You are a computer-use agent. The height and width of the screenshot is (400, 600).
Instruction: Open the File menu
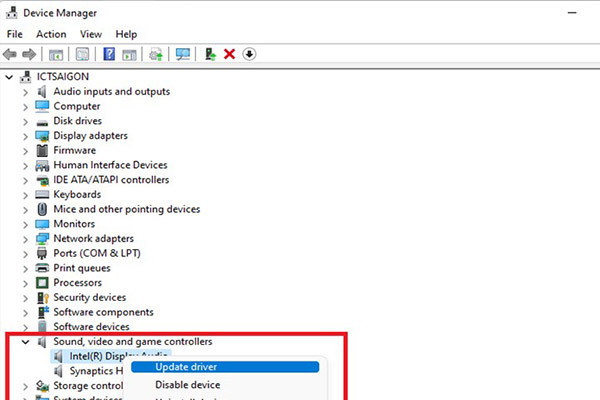point(15,34)
